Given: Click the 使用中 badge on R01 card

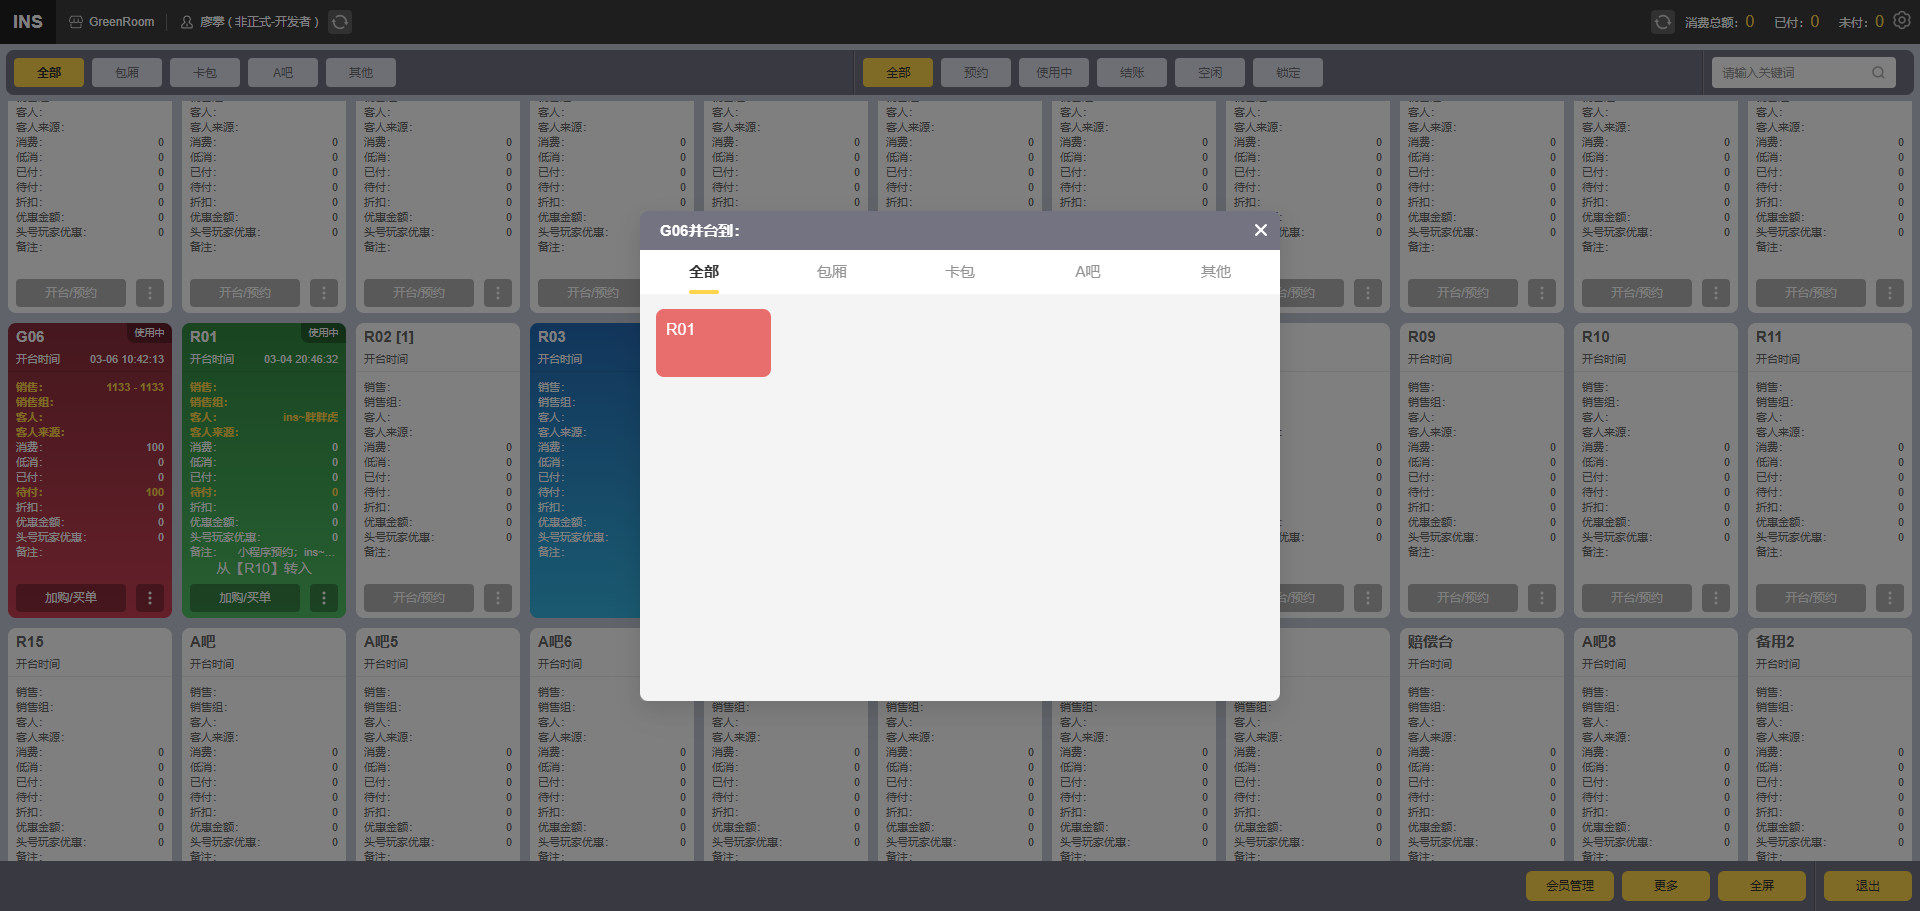Looking at the screenshot, I should click(x=324, y=332).
